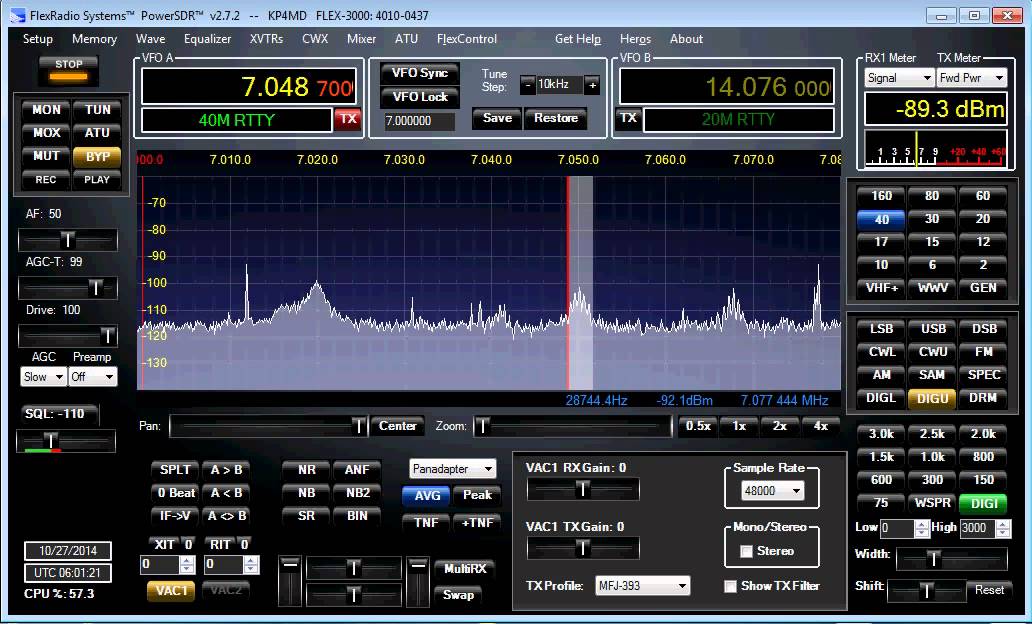Select the WWV band button

[x=932, y=288]
